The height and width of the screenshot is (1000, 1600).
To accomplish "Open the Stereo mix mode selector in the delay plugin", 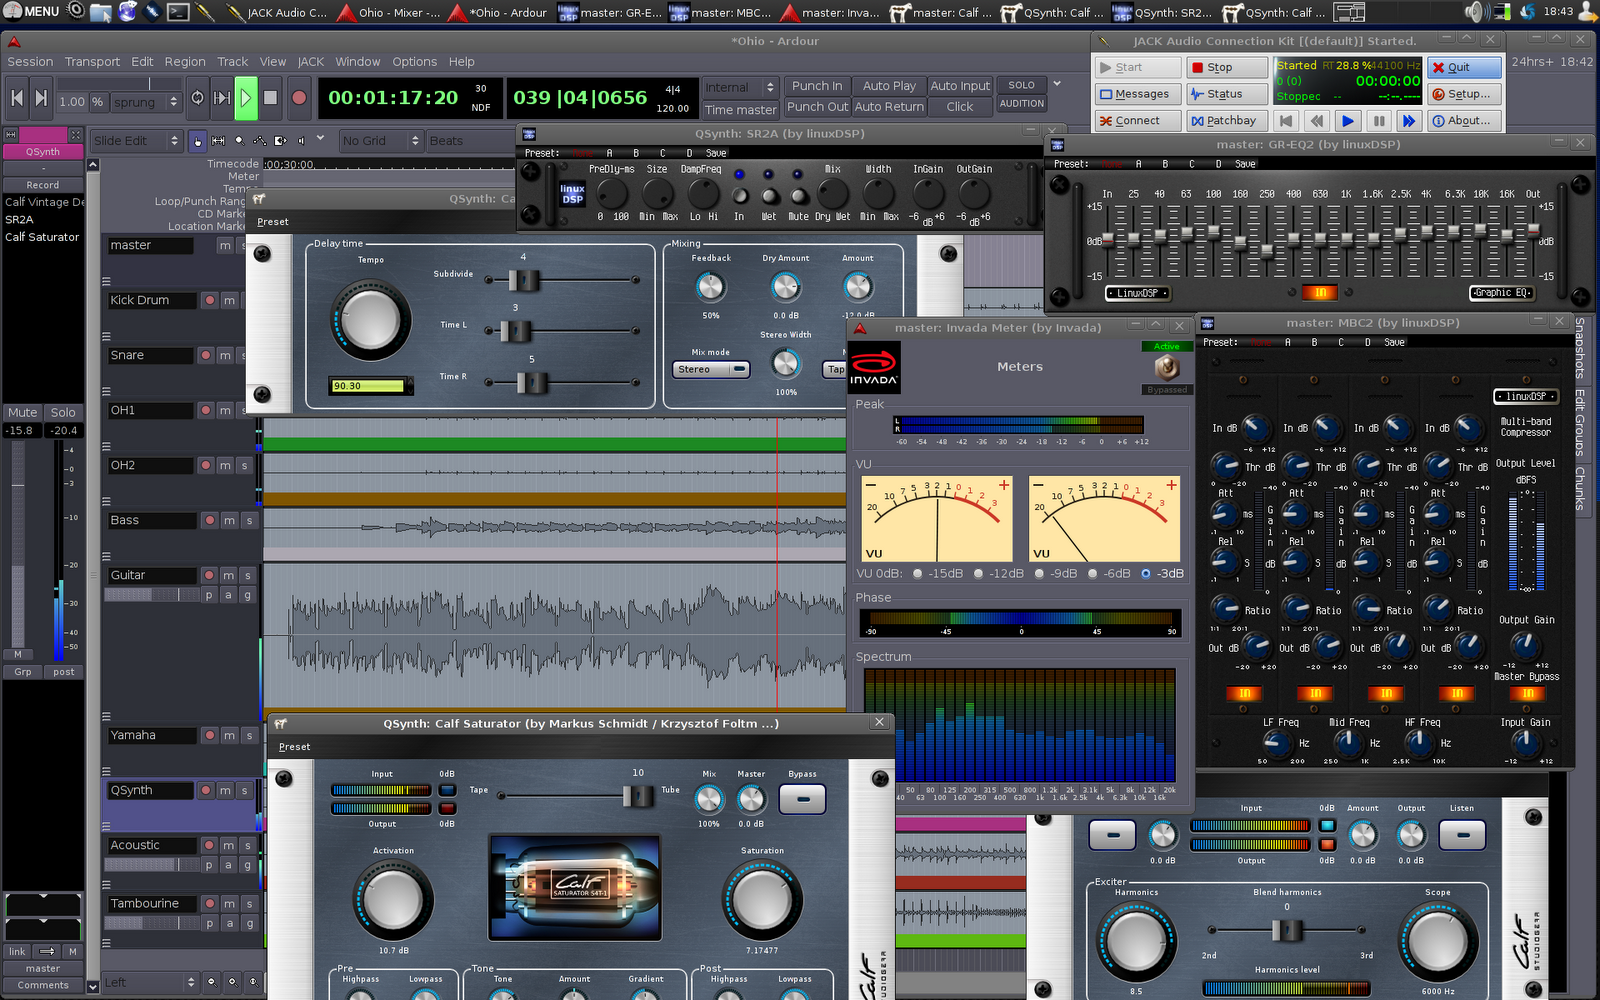I will 710,369.
